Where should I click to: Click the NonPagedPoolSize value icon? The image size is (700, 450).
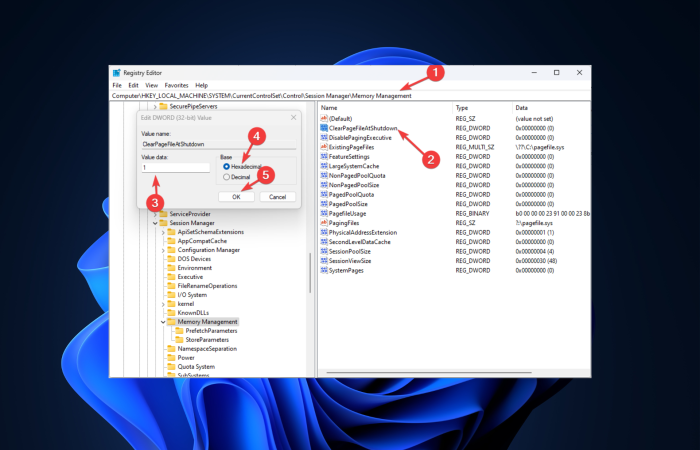click(x=324, y=185)
